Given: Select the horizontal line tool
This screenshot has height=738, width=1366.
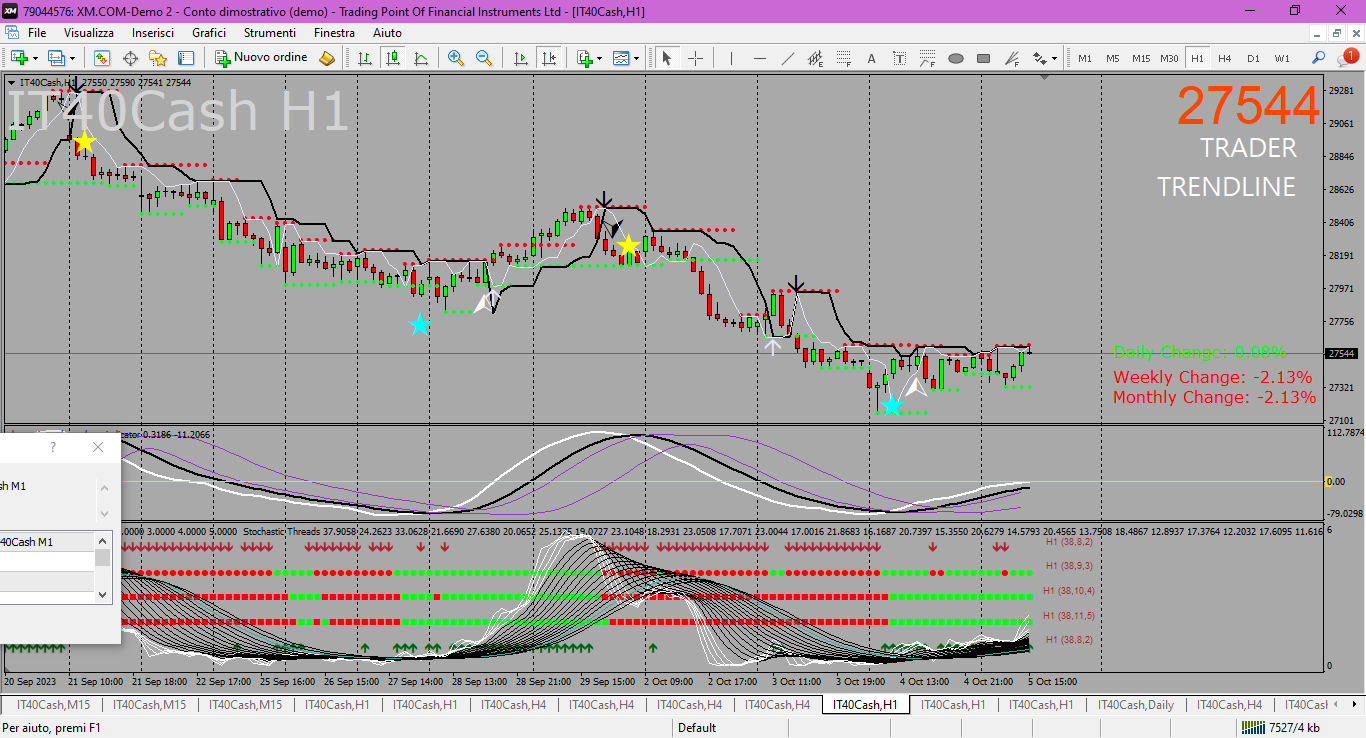Looking at the screenshot, I should [x=759, y=58].
